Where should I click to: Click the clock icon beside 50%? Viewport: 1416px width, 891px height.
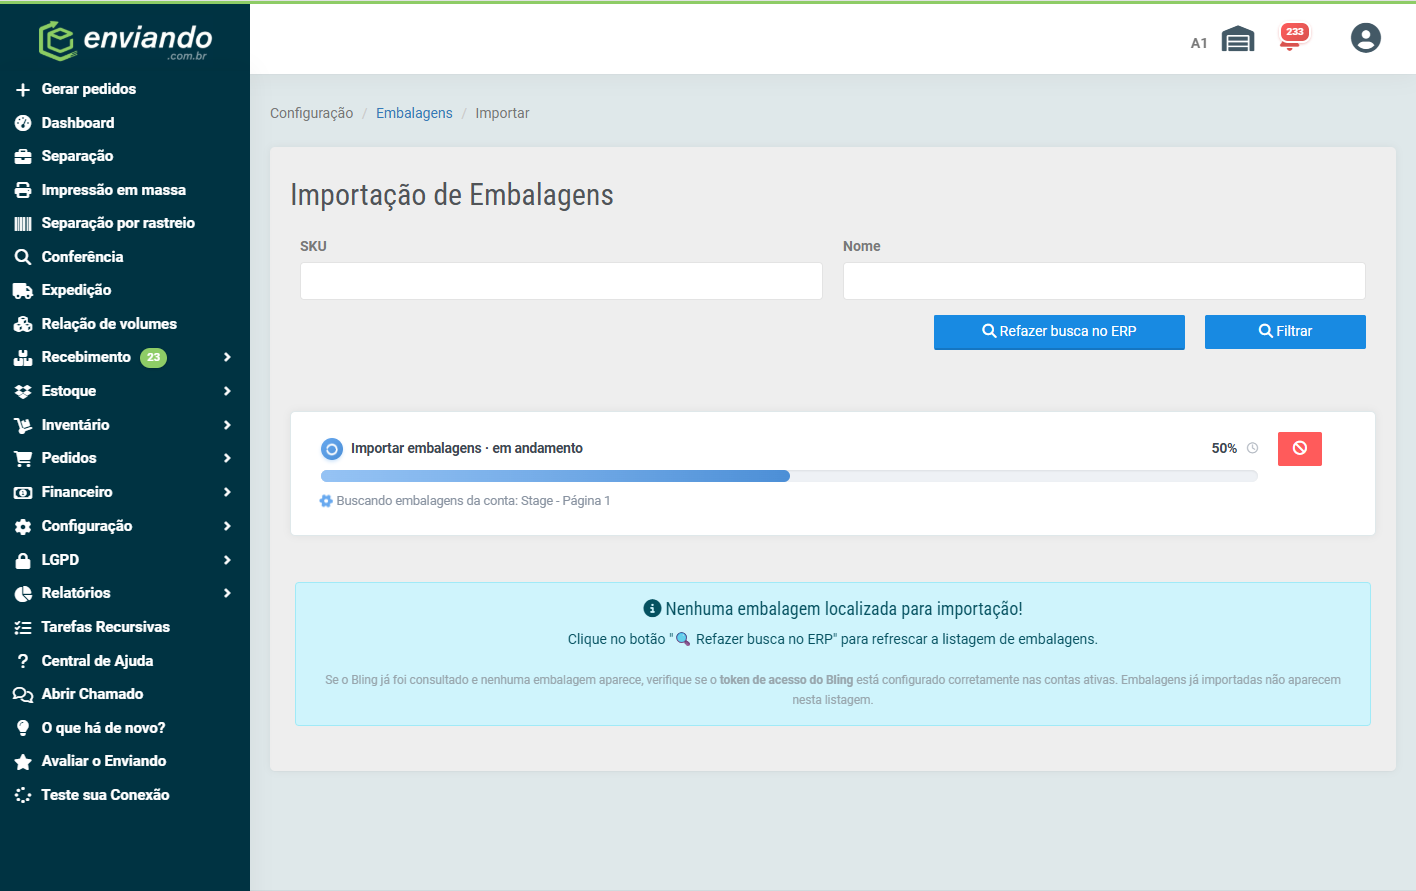(x=1252, y=448)
